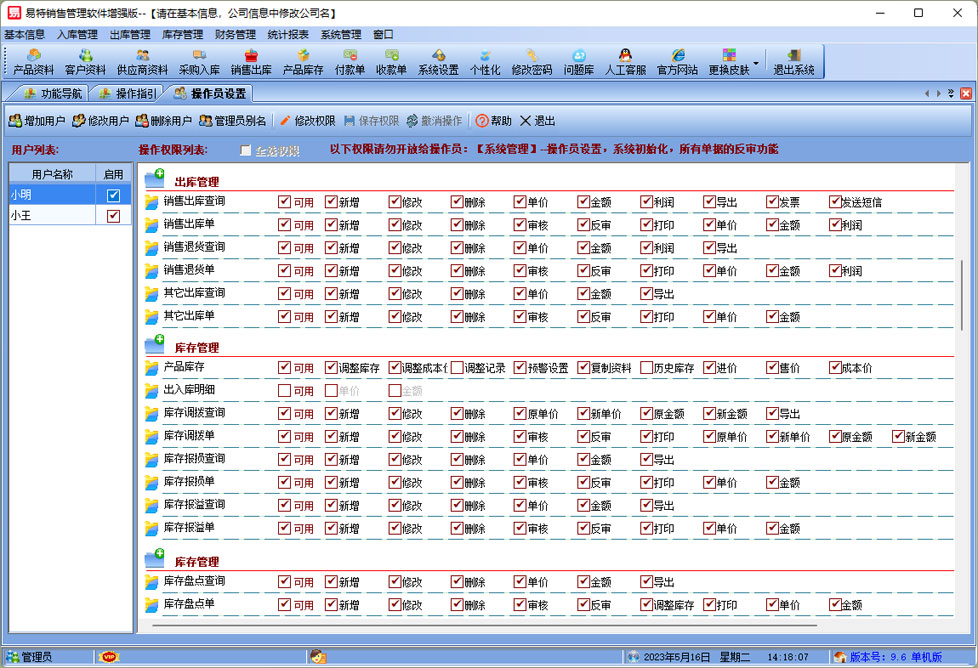Image resolution: width=978 pixels, height=668 pixels.
Task: Expand the 出库管理 section header icon
Action: coord(154,180)
